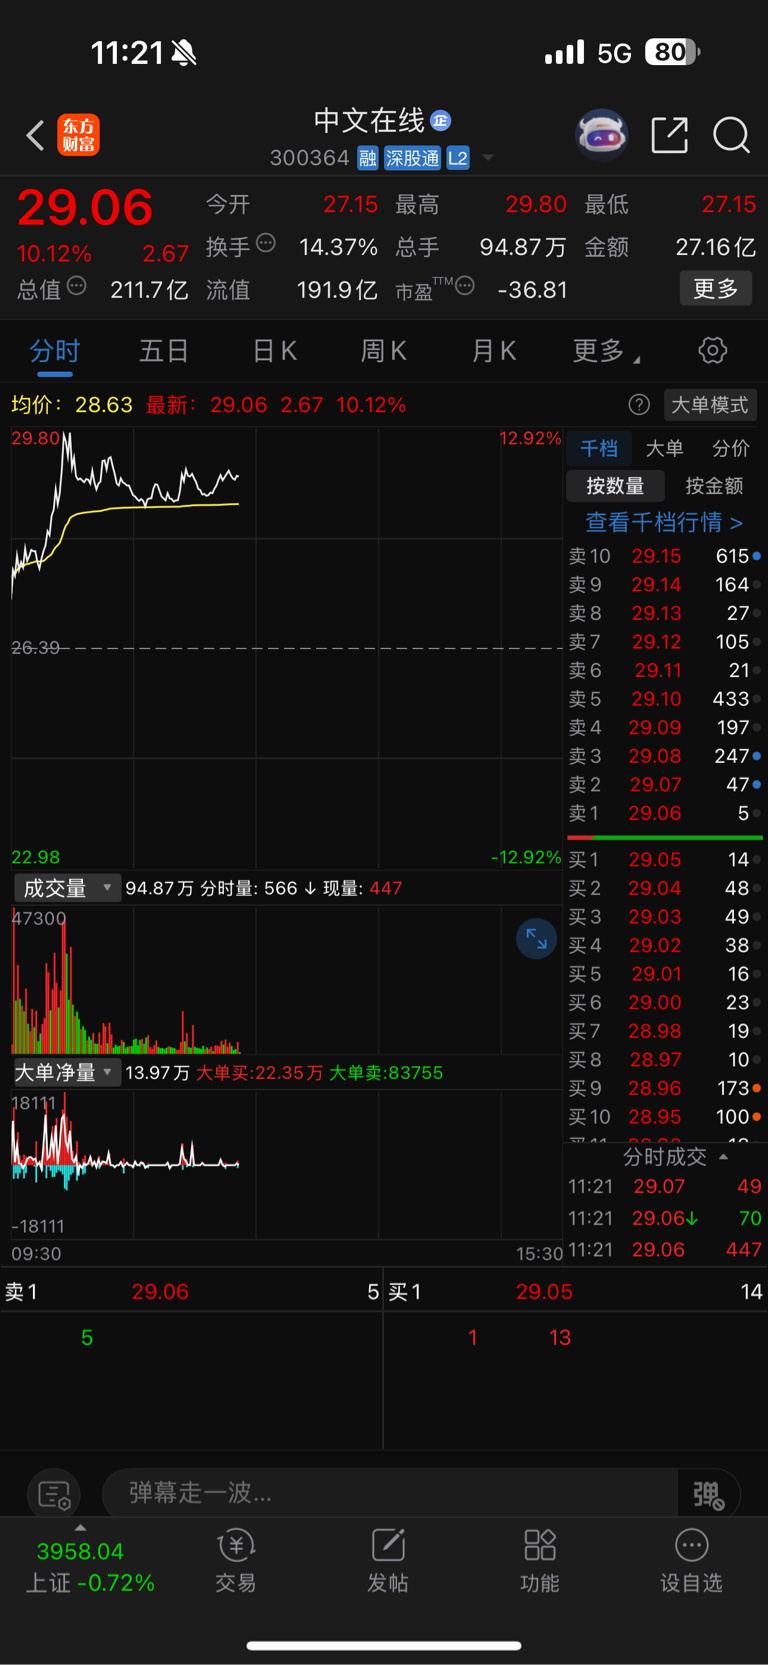Tap the 卖10 row at 29.15
This screenshot has width=768, height=1665.
[x=664, y=556]
